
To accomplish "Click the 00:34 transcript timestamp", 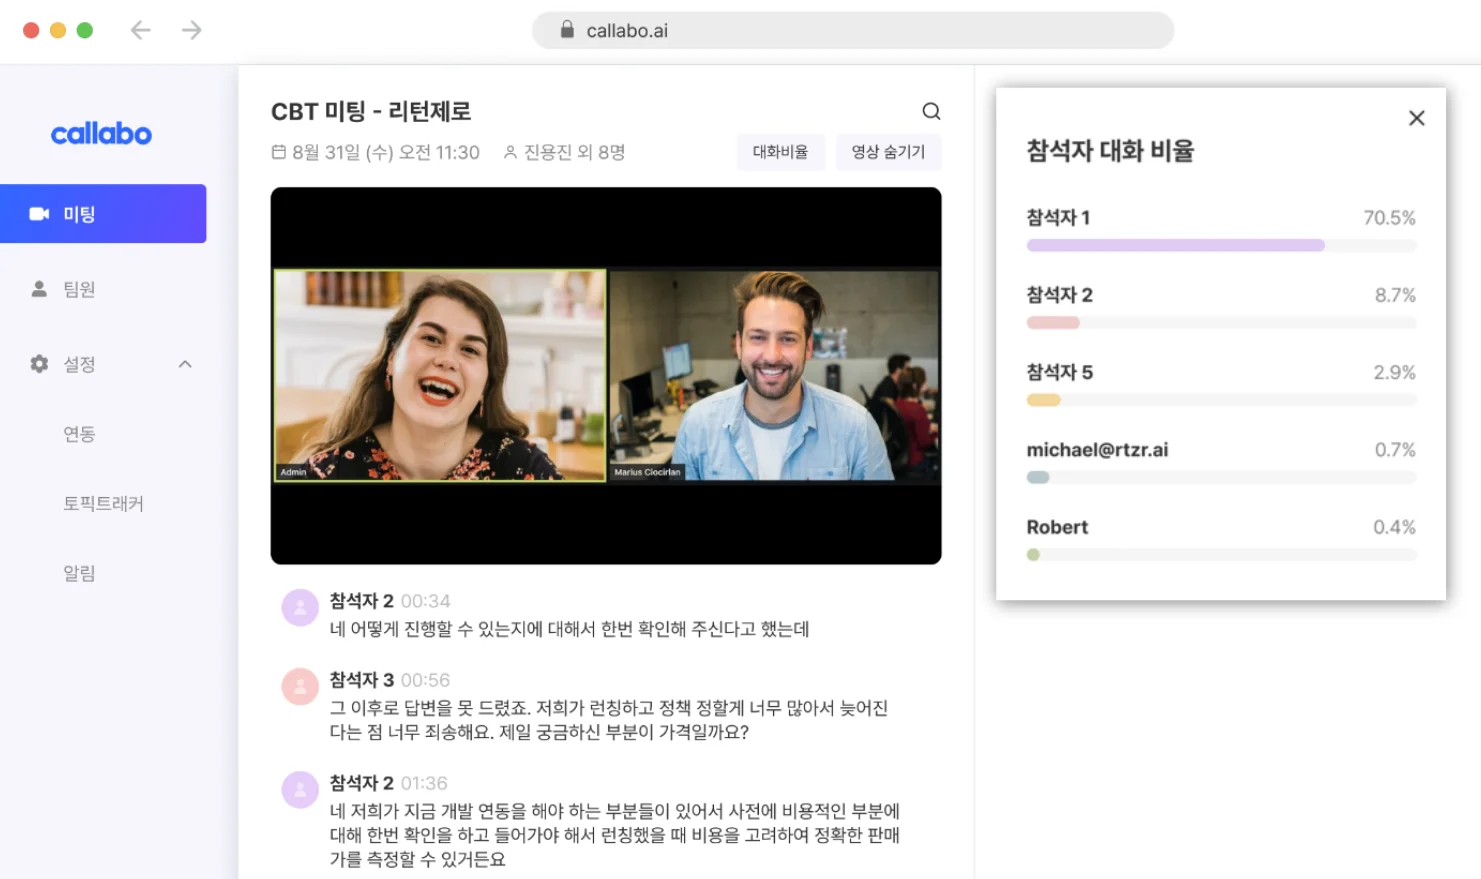I will (425, 601).
